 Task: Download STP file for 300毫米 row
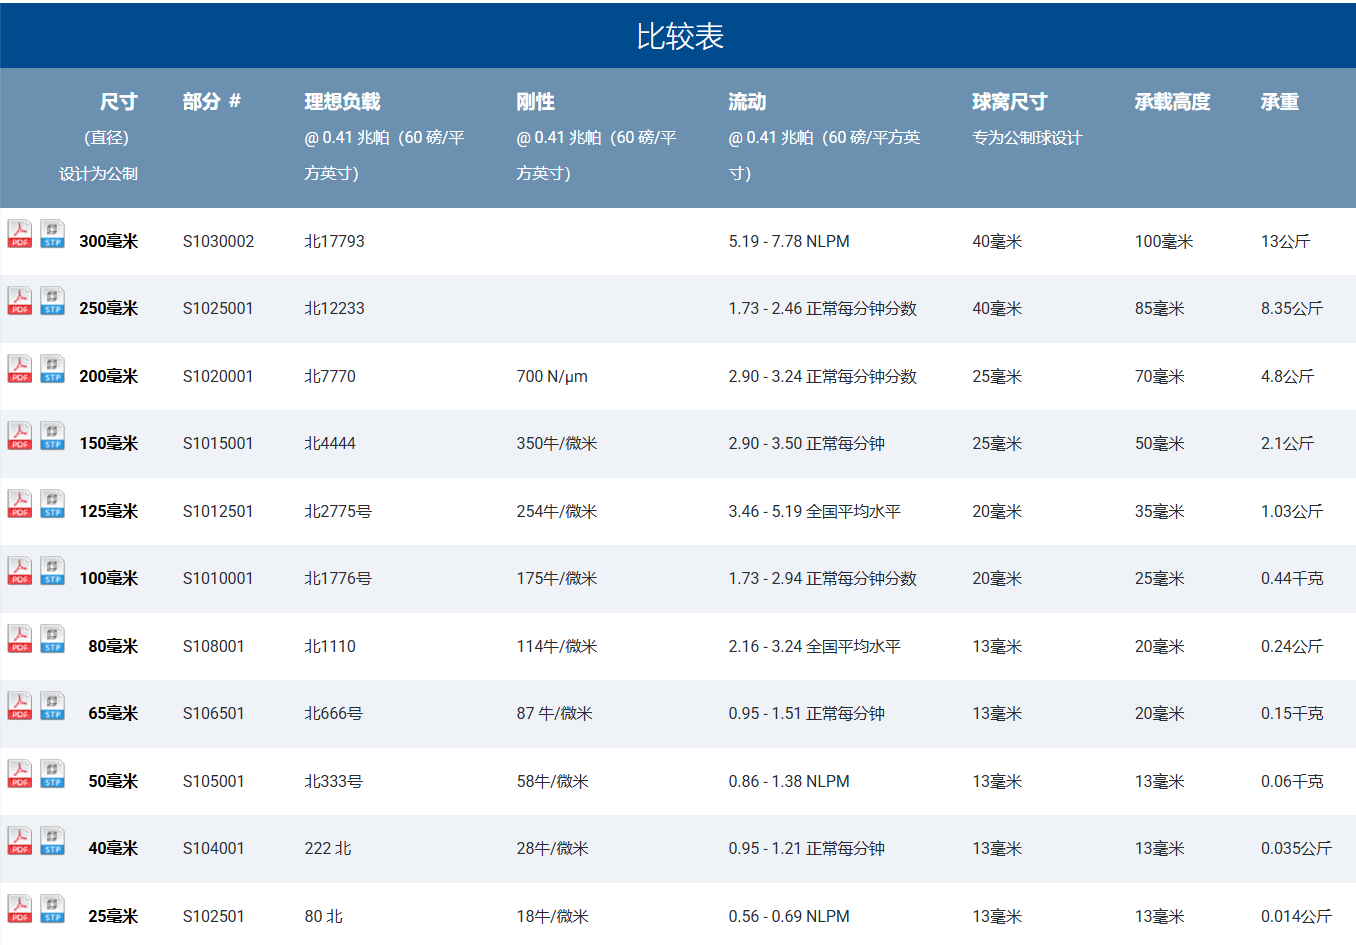tap(52, 234)
